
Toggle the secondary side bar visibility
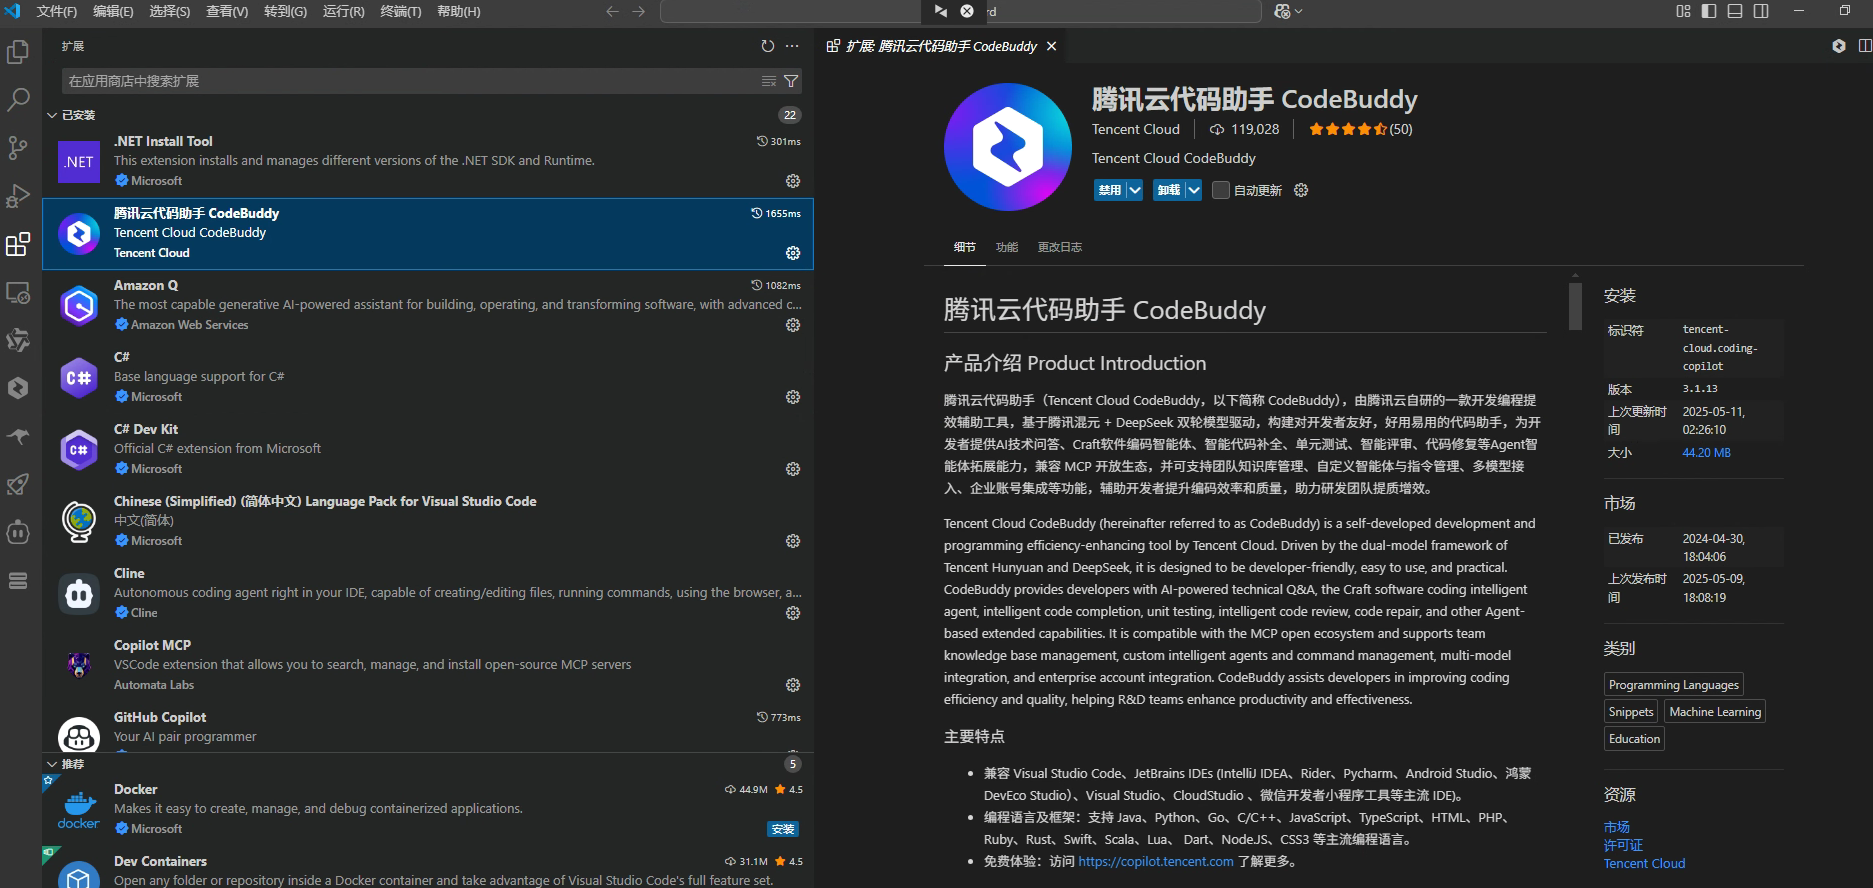1761,11
